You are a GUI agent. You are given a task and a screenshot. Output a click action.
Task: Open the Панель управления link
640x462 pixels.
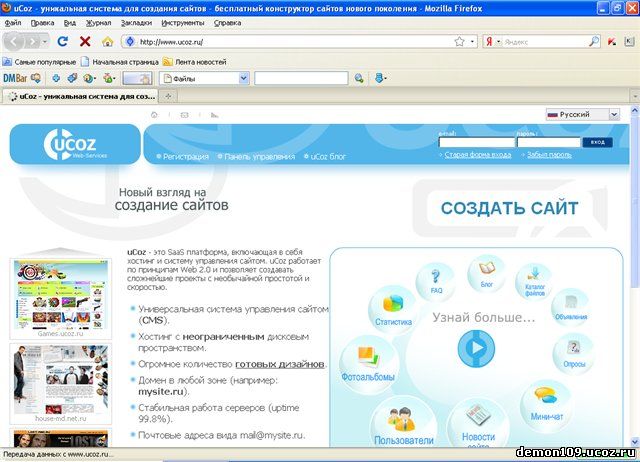(260, 156)
